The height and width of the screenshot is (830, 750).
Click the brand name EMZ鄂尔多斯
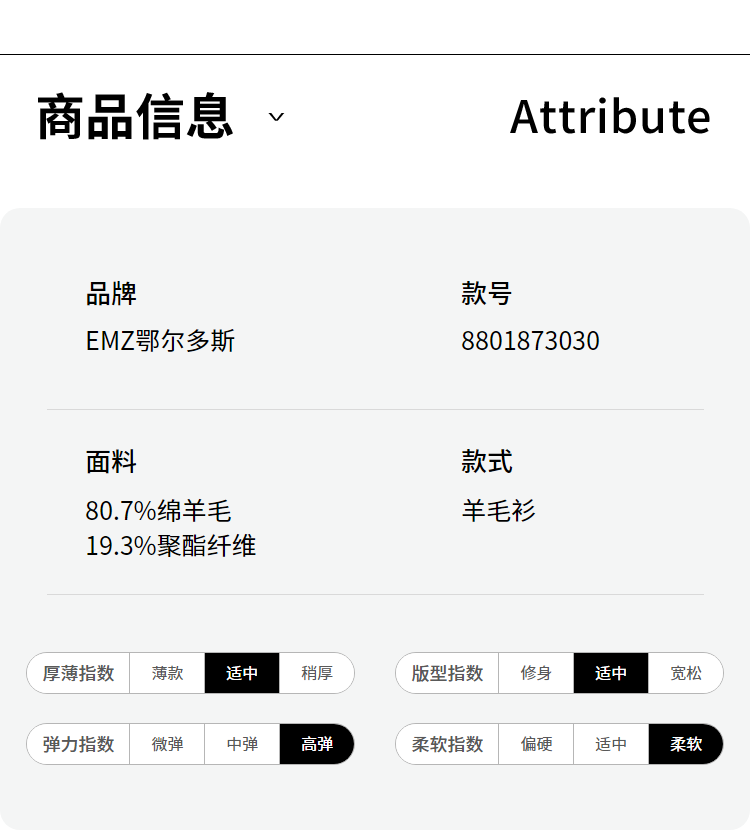[160, 341]
